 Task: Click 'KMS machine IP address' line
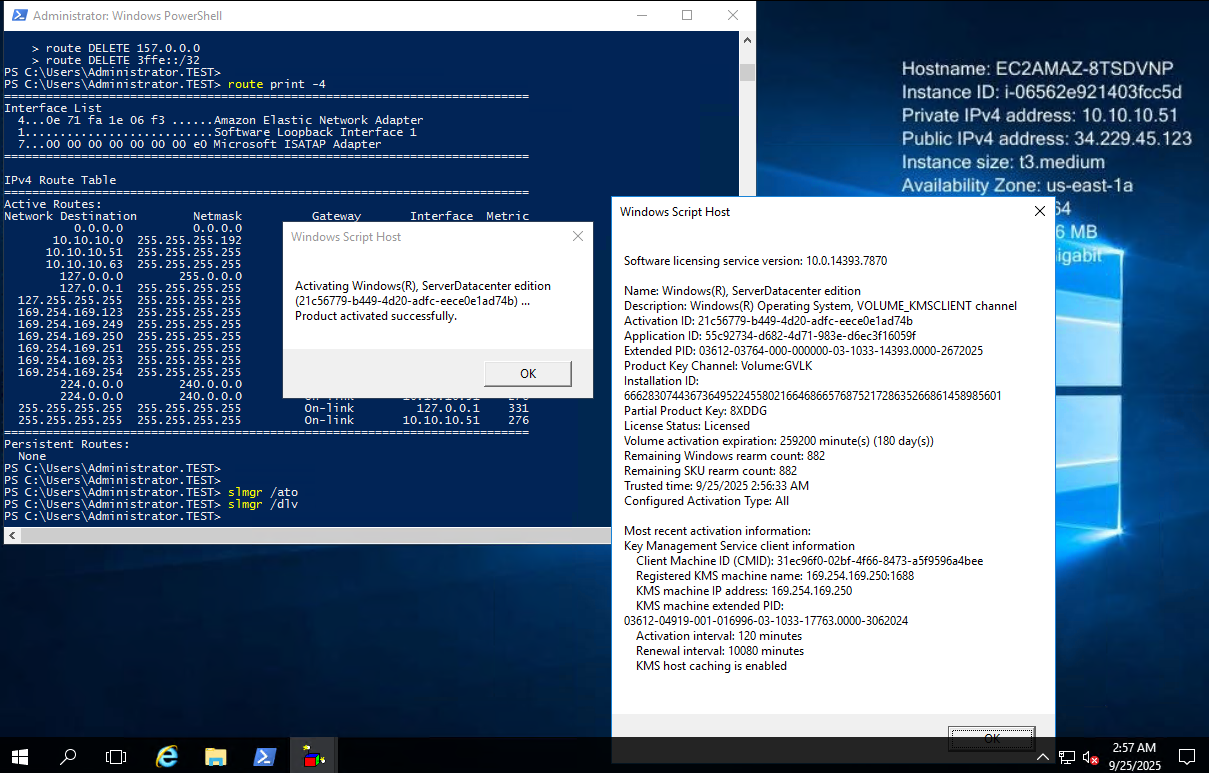744,591
